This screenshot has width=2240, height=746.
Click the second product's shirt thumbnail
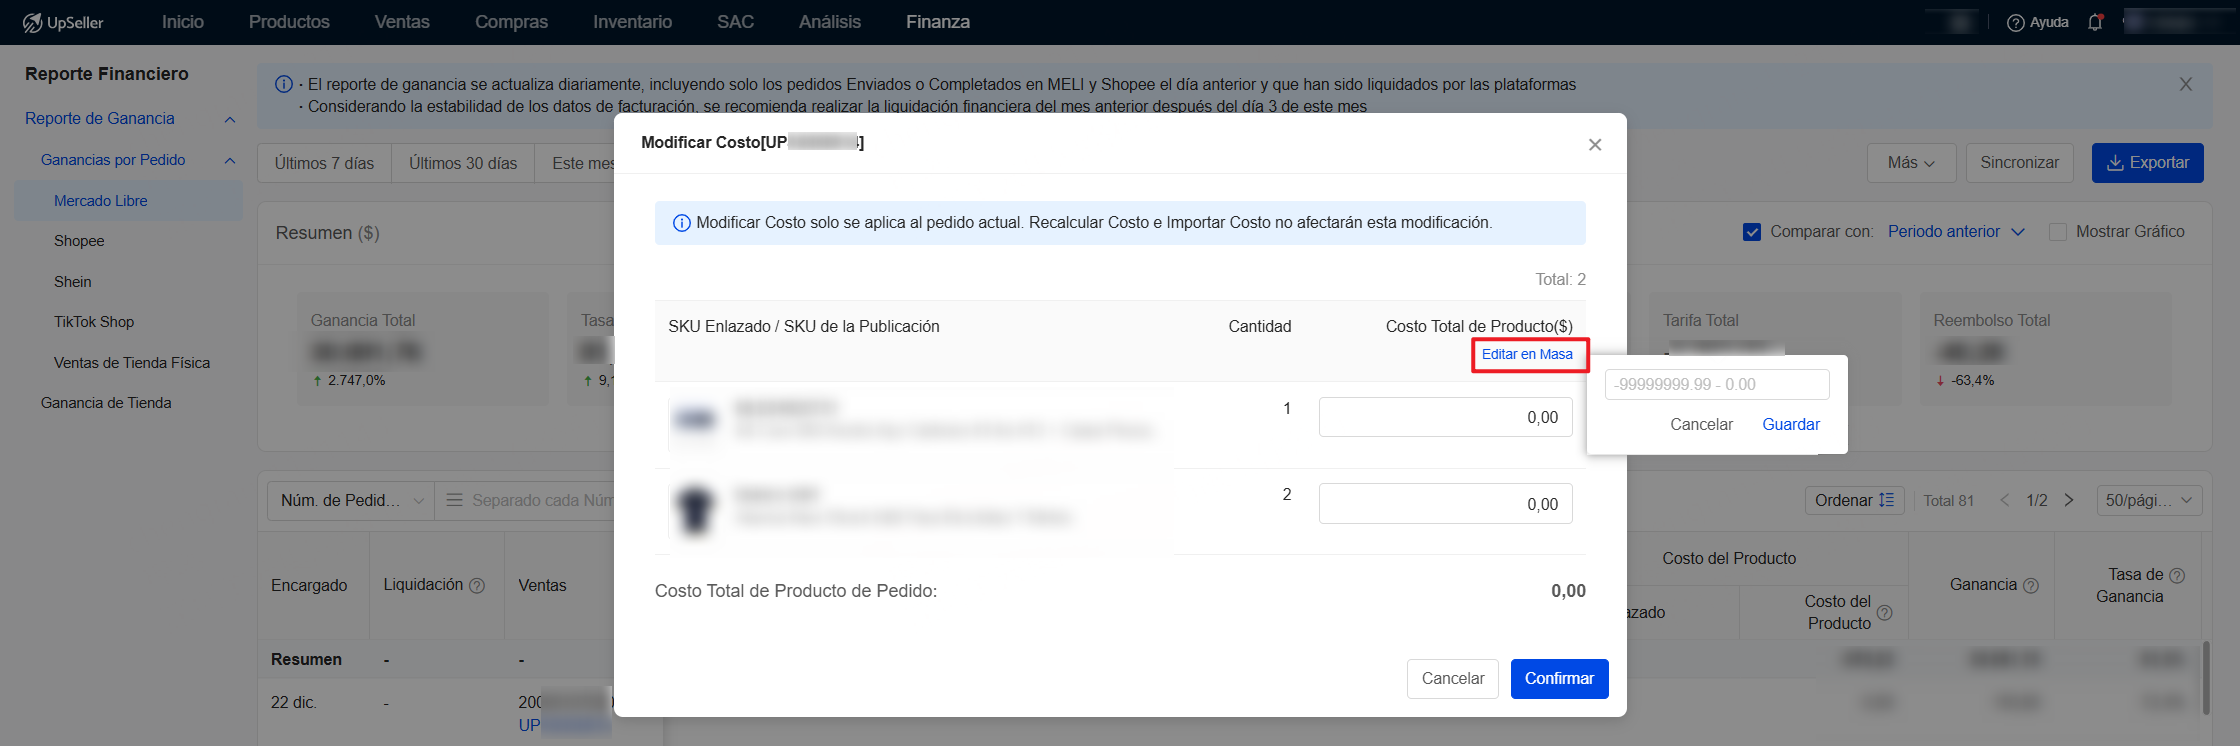coord(695,509)
